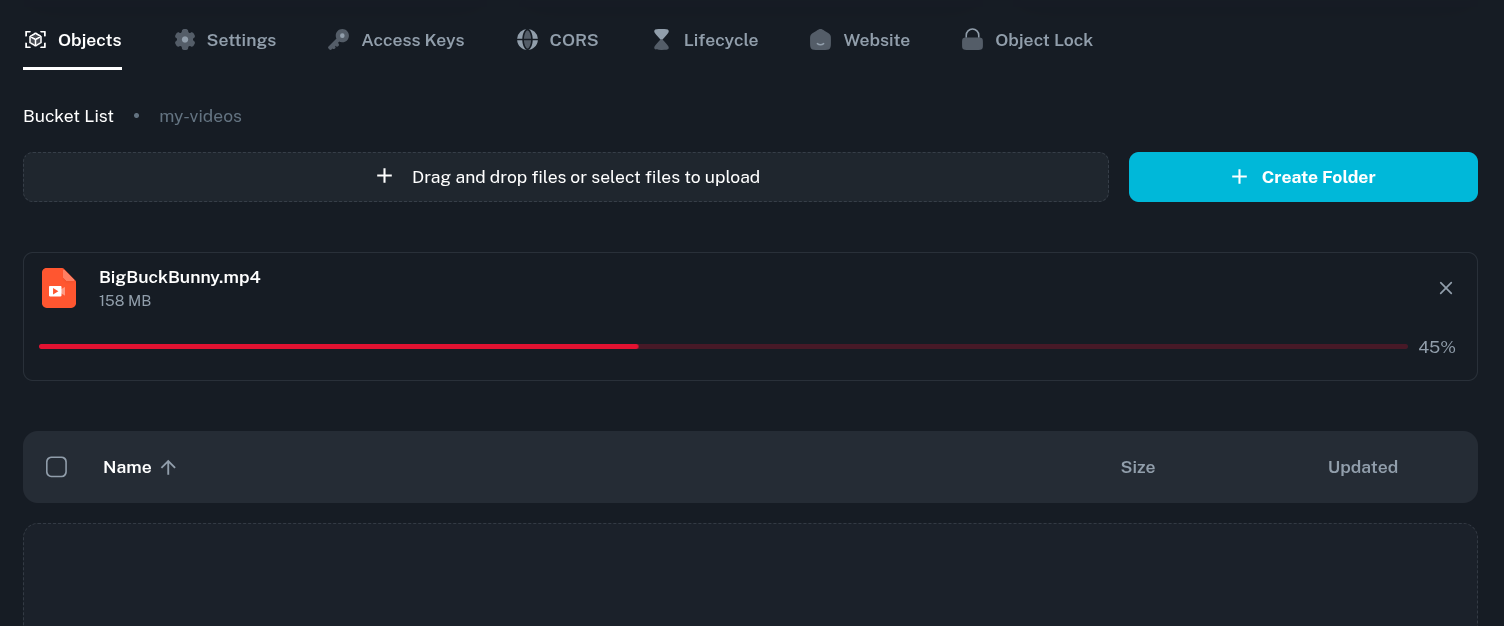Open the CORS tab
Image resolution: width=1504 pixels, height=626 pixels.
click(573, 40)
